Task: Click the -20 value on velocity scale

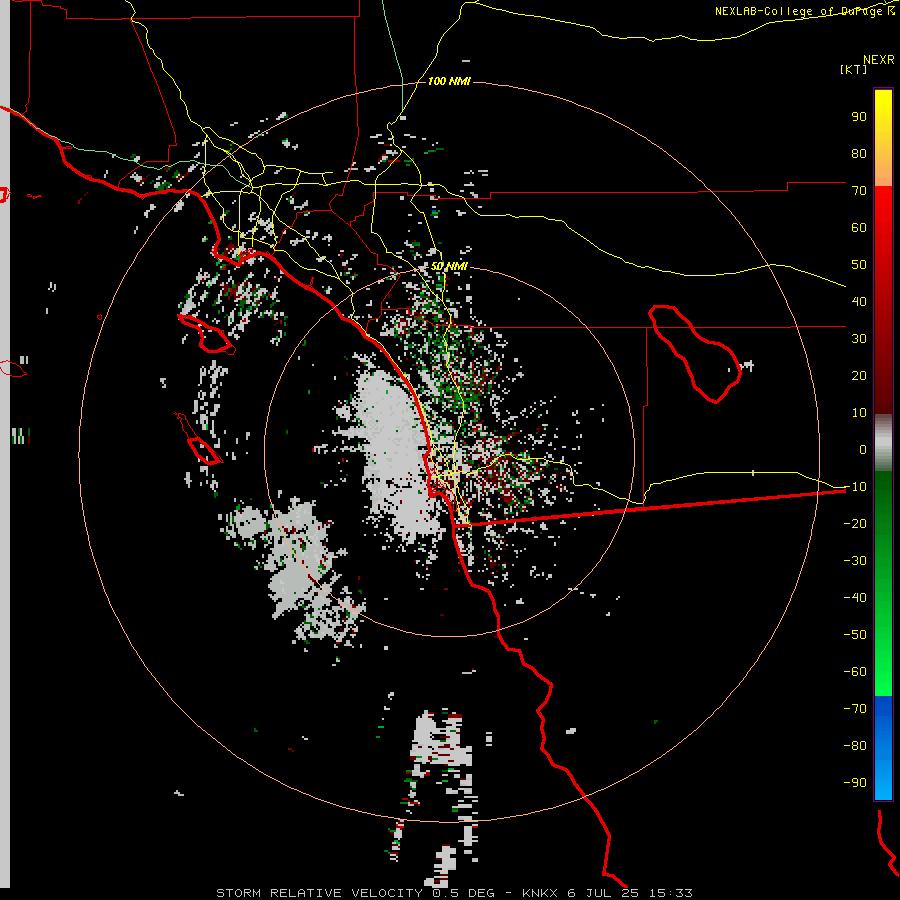Action: (x=855, y=523)
